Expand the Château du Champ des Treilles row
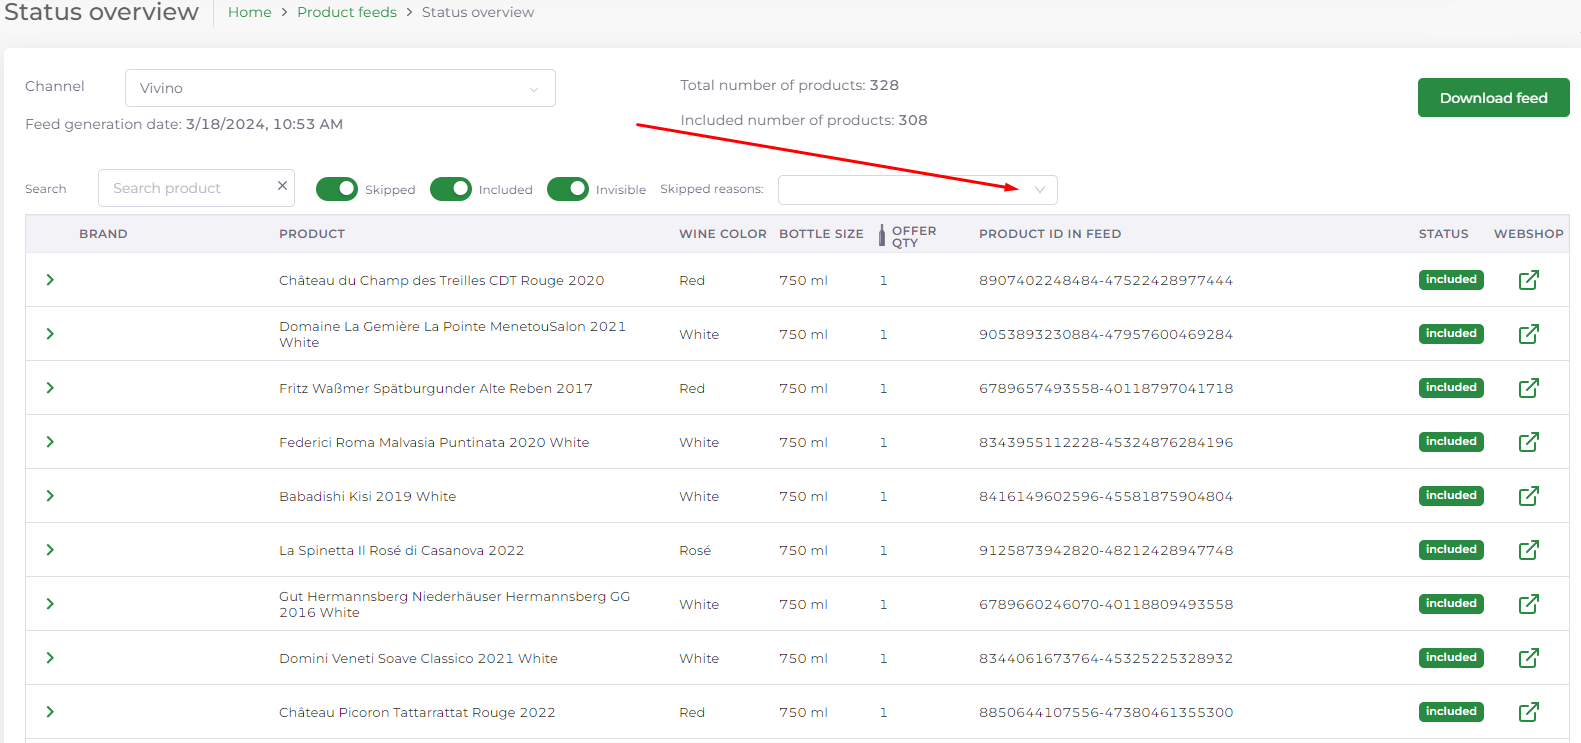 click(50, 280)
